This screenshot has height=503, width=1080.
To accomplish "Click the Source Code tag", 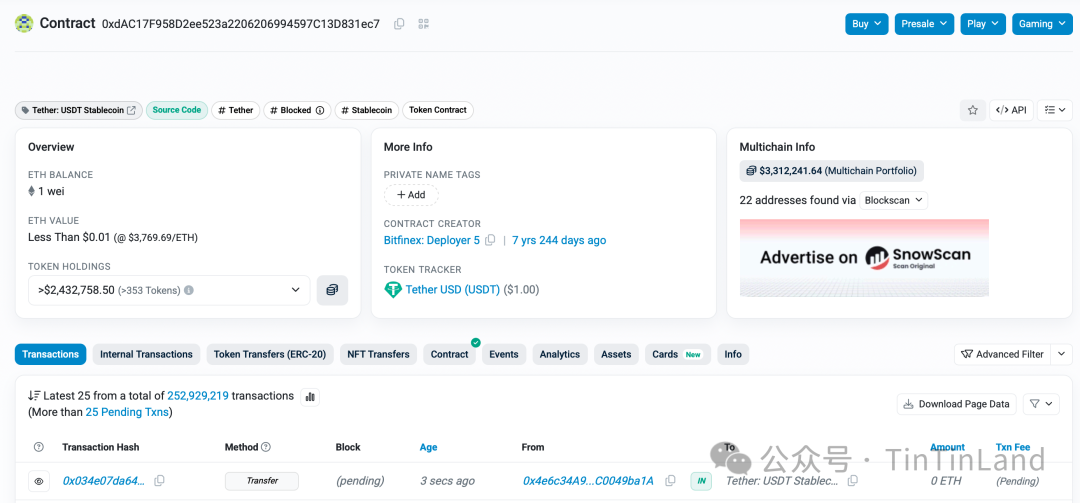I will [176, 110].
